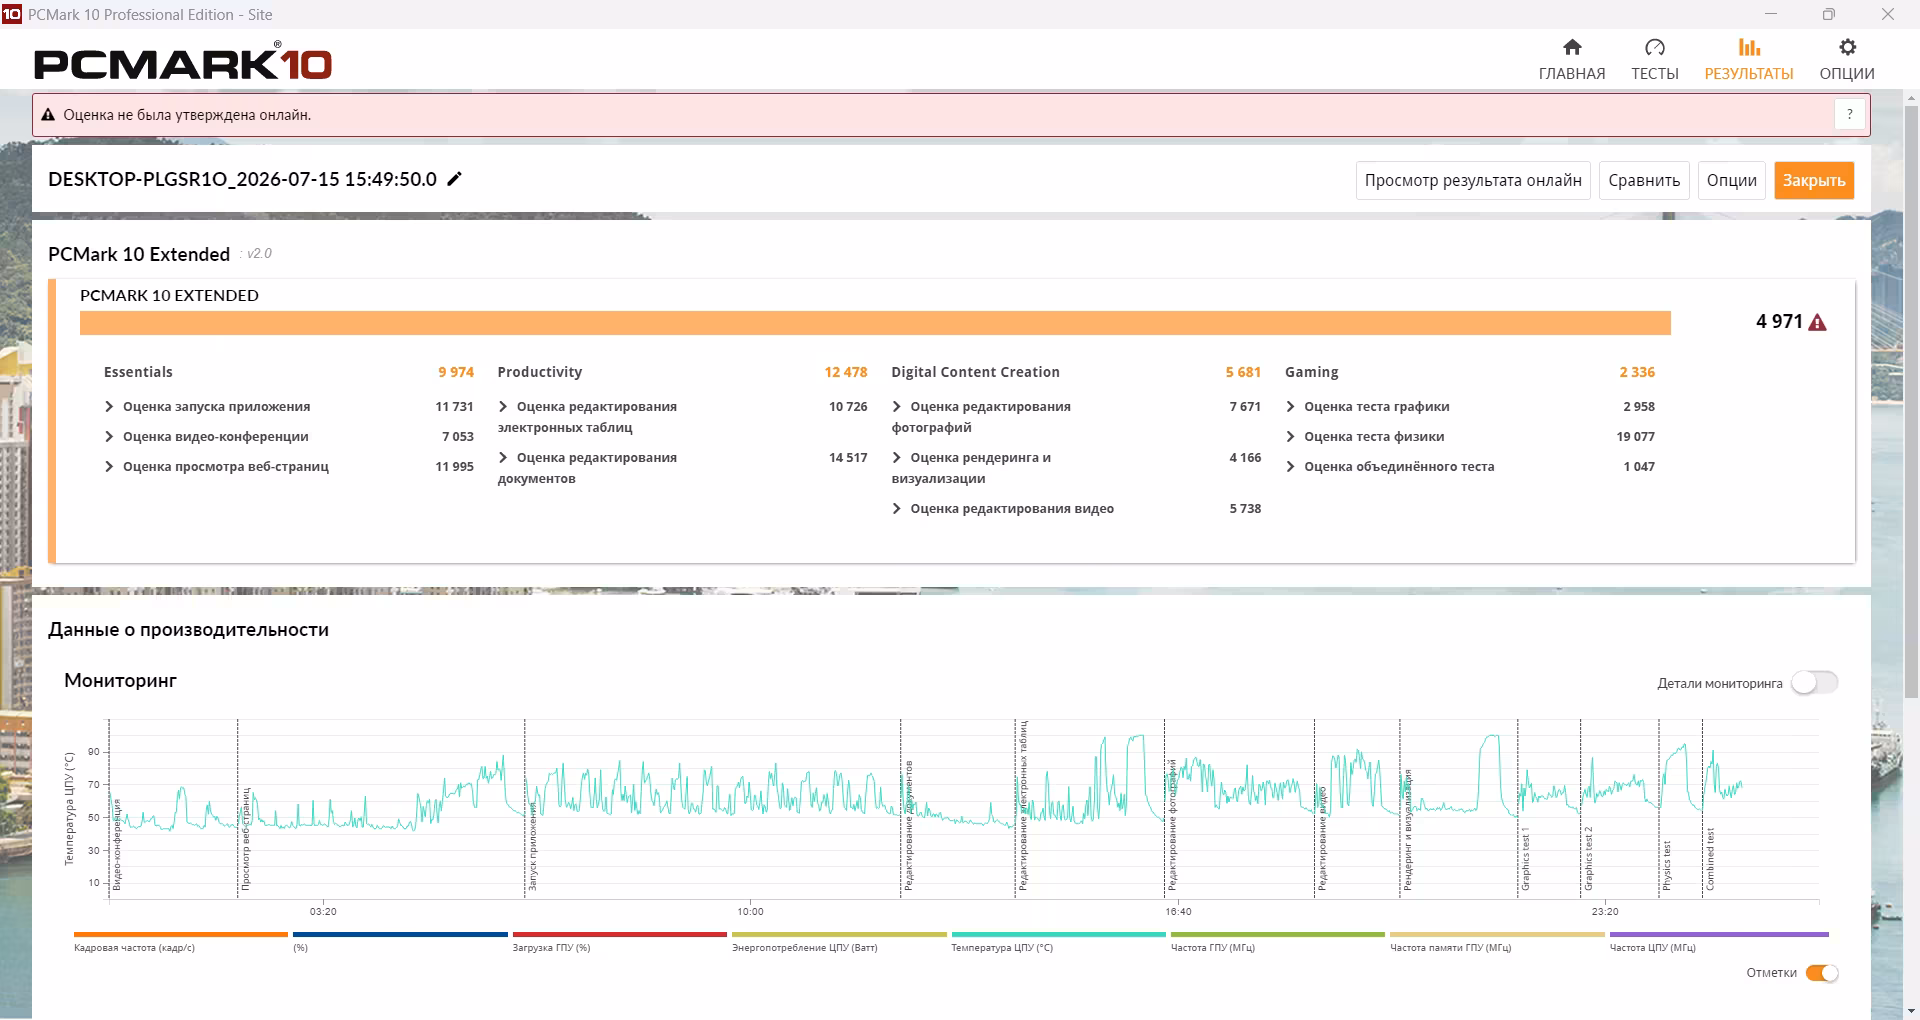
Task: Expand Оценка запуска приложения
Action: click(x=109, y=406)
